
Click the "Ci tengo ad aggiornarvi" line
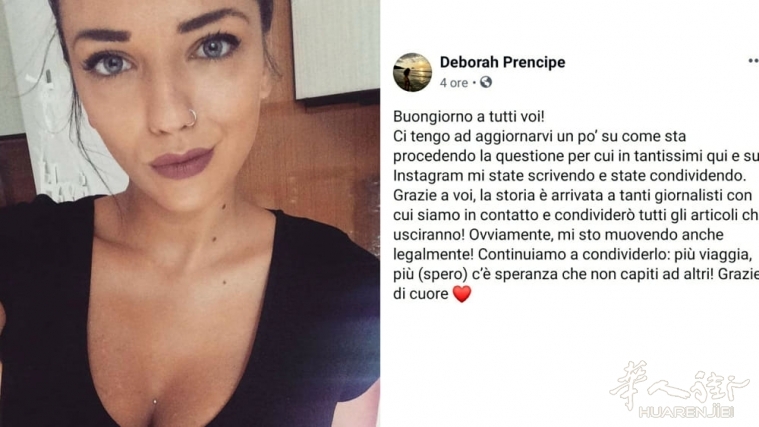[x=539, y=137]
